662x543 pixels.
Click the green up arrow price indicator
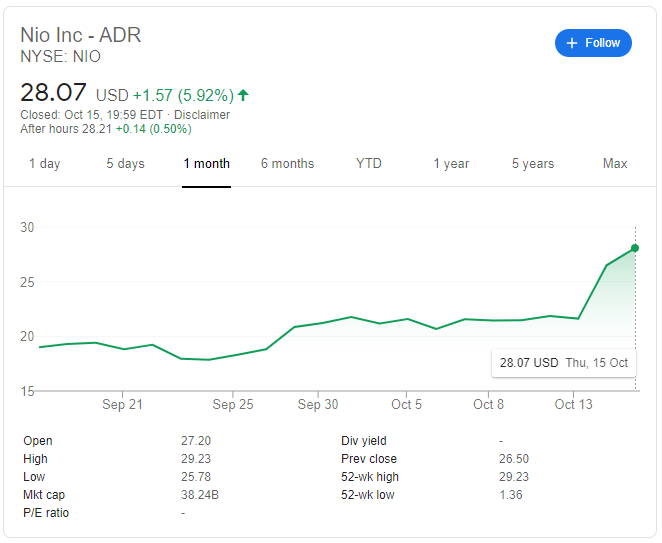click(x=243, y=95)
